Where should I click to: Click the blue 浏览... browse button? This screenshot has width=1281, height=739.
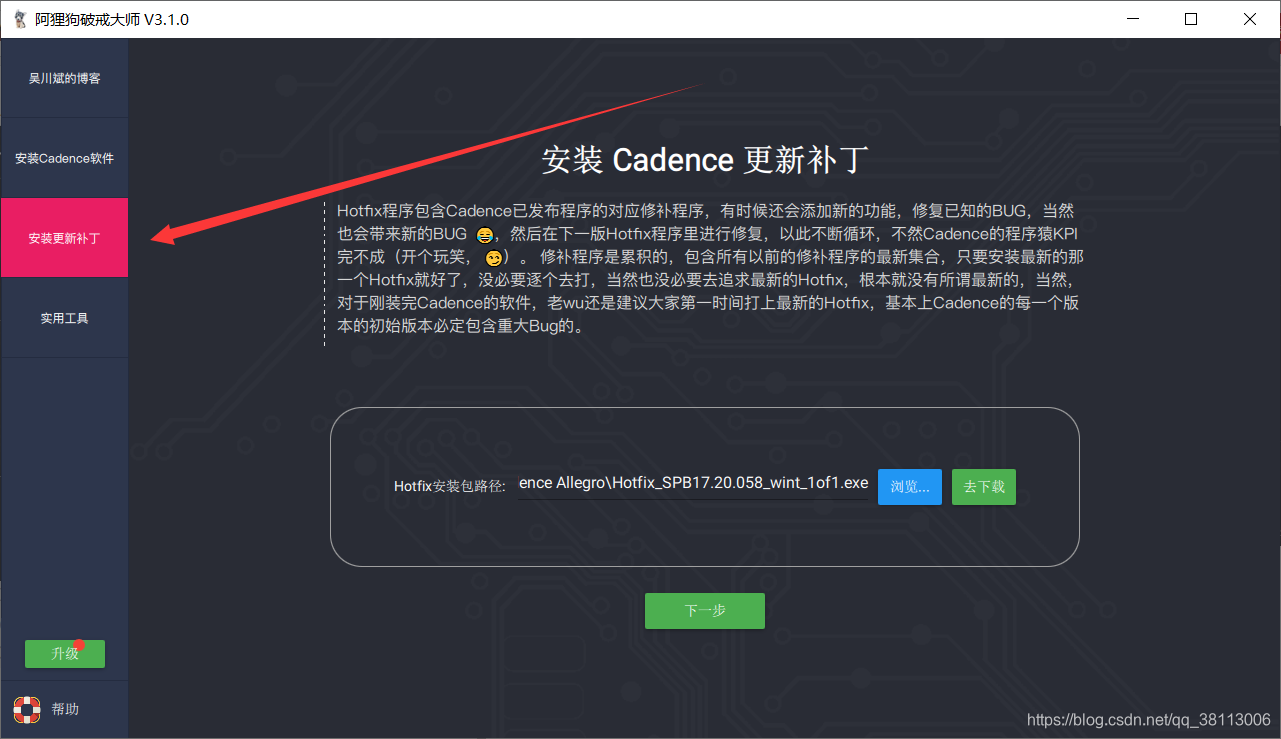point(910,487)
